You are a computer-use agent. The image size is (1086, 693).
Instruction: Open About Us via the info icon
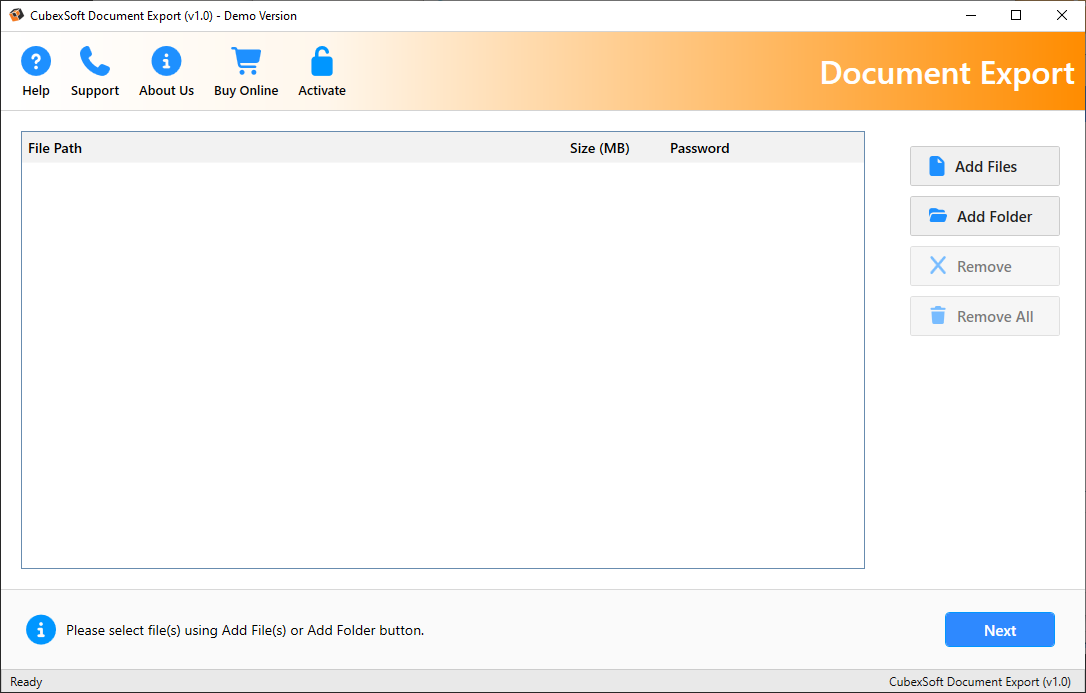166,60
